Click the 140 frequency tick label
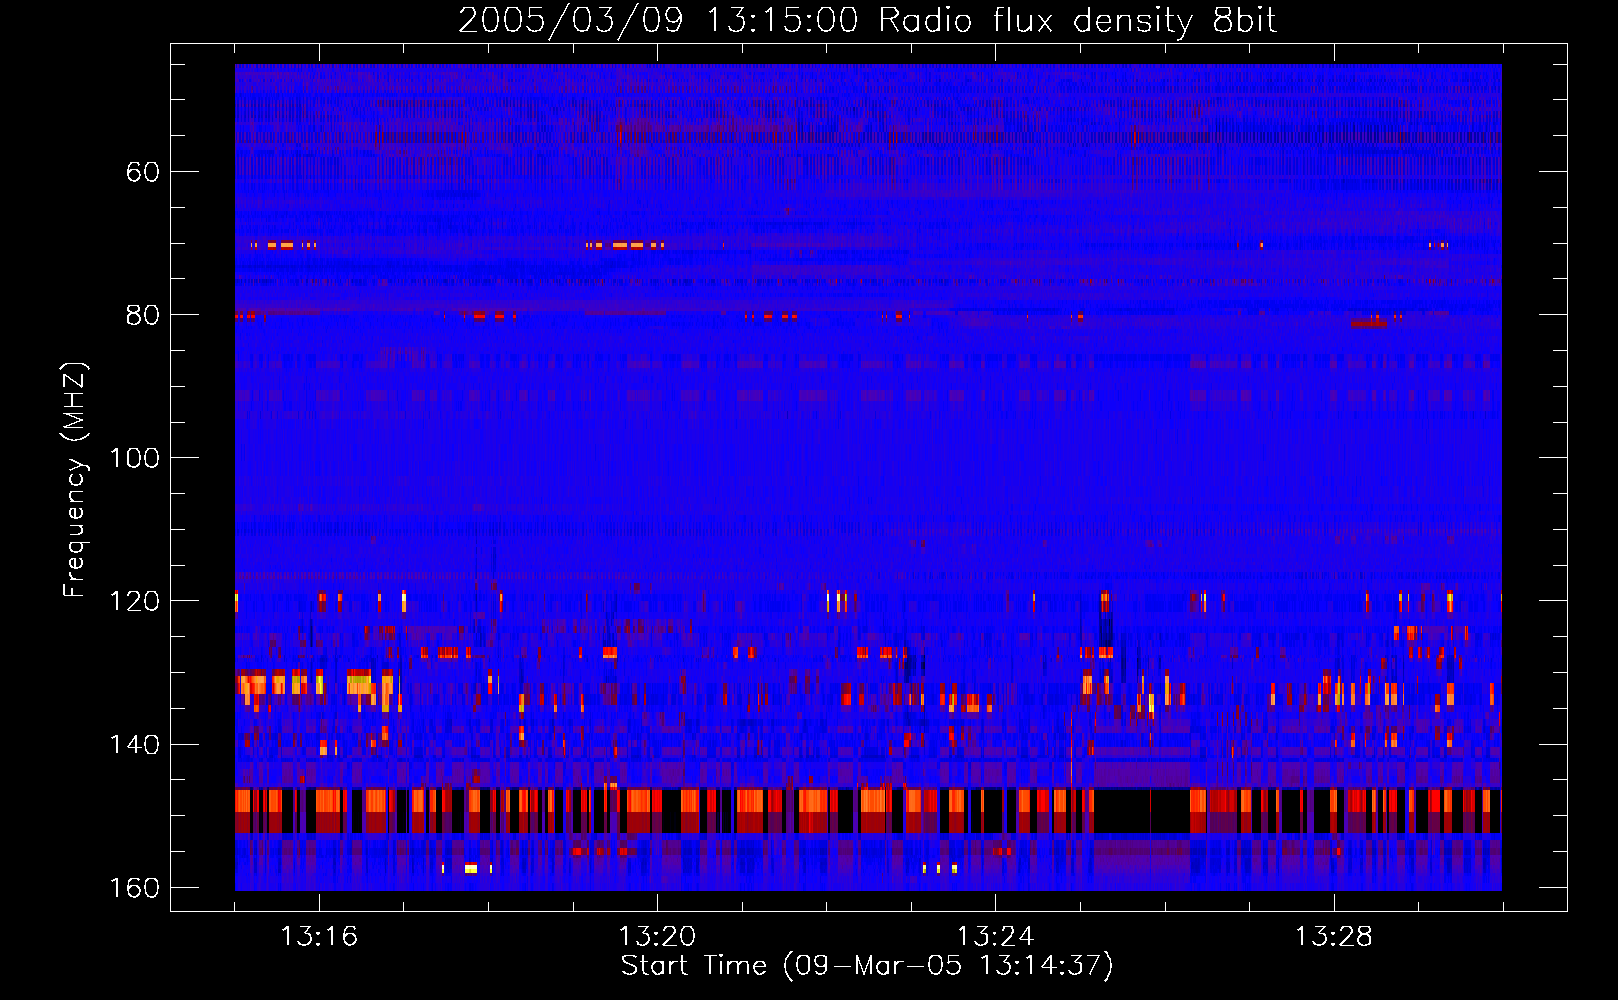This screenshot has height=1000, width=1618. (134, 745)
